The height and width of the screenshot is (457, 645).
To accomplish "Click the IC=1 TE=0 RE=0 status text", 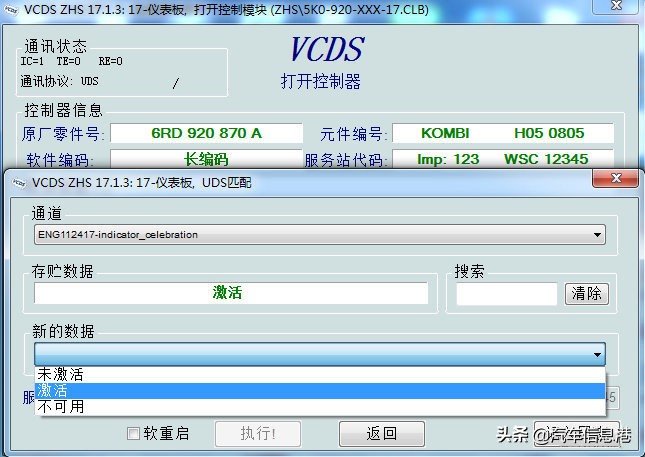I will tap(72, 61).
